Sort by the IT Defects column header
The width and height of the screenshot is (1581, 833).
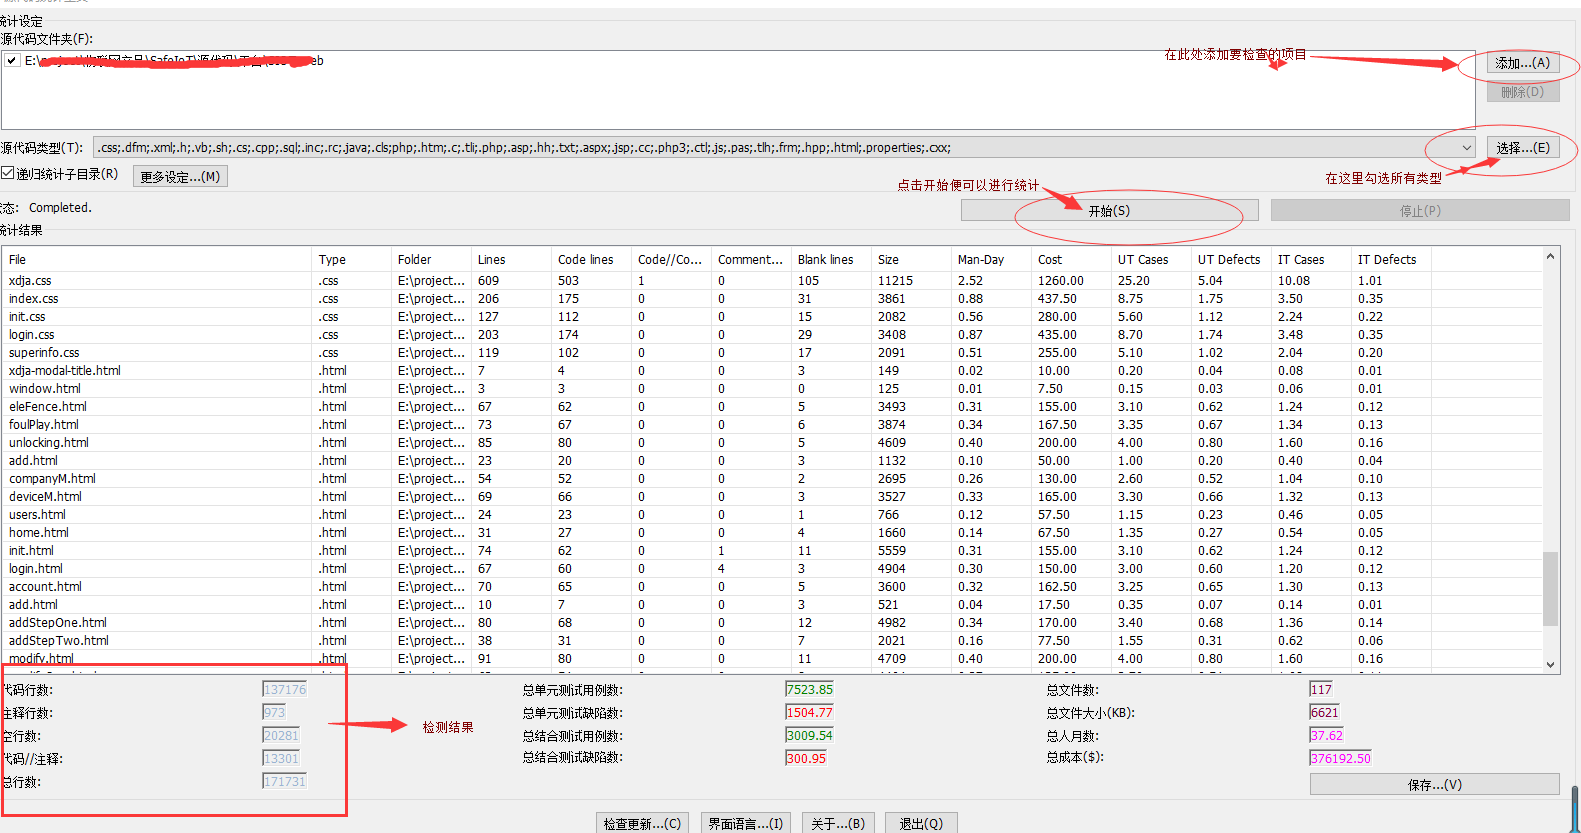pyautogui.click(x=1391, y=259)
